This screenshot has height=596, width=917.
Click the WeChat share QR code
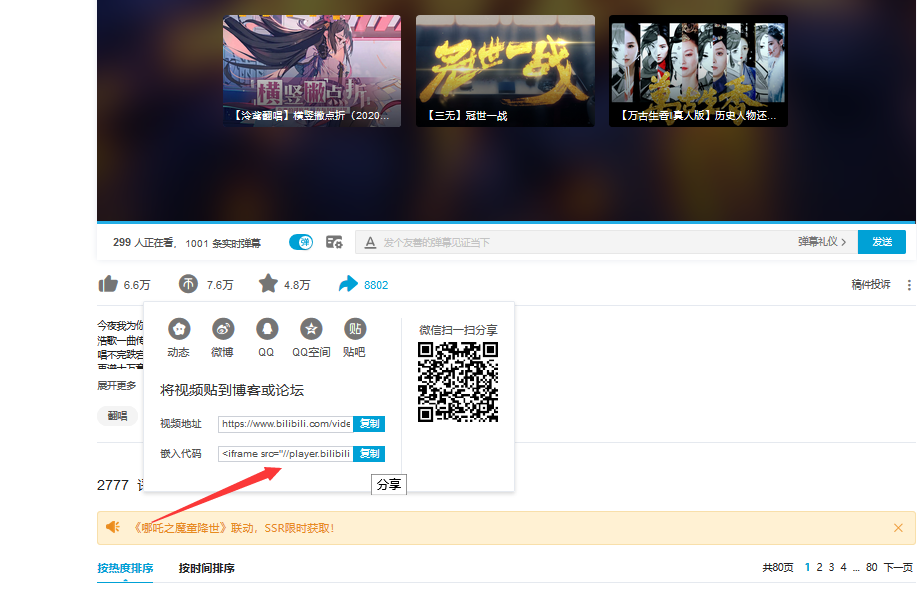click(458, 382)
